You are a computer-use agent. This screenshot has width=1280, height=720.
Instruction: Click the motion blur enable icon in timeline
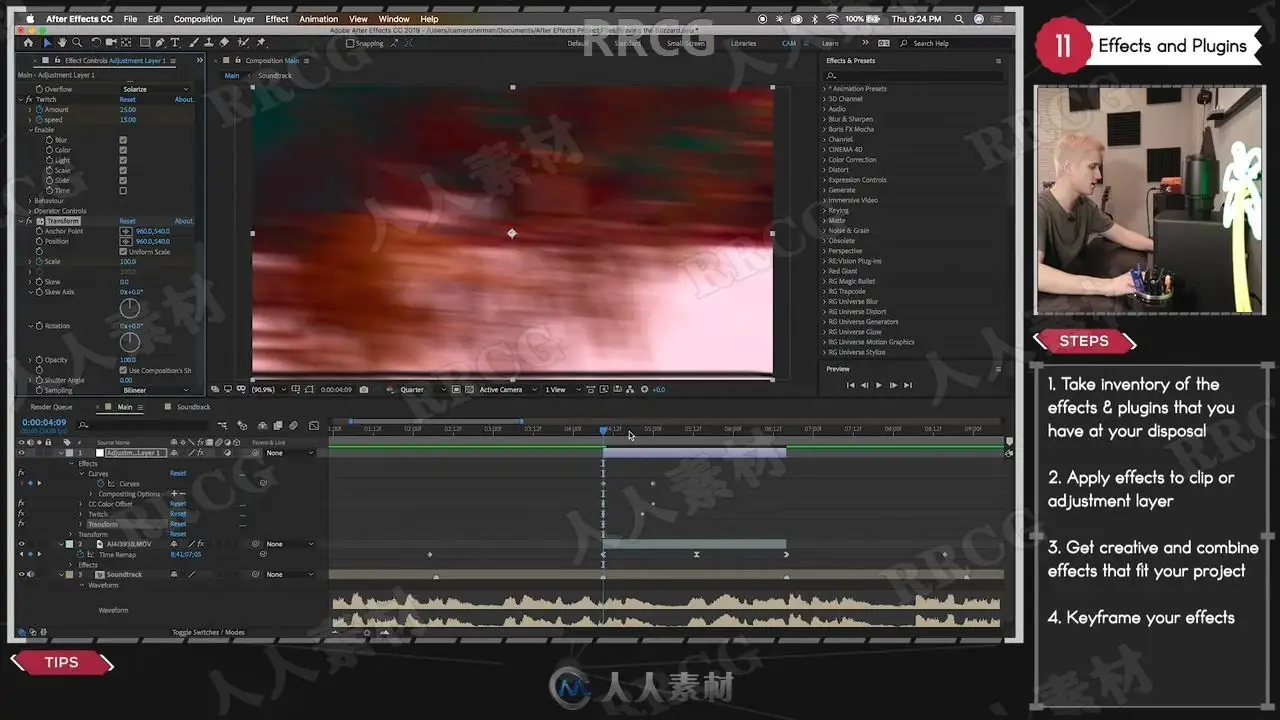tap(293, 425)
